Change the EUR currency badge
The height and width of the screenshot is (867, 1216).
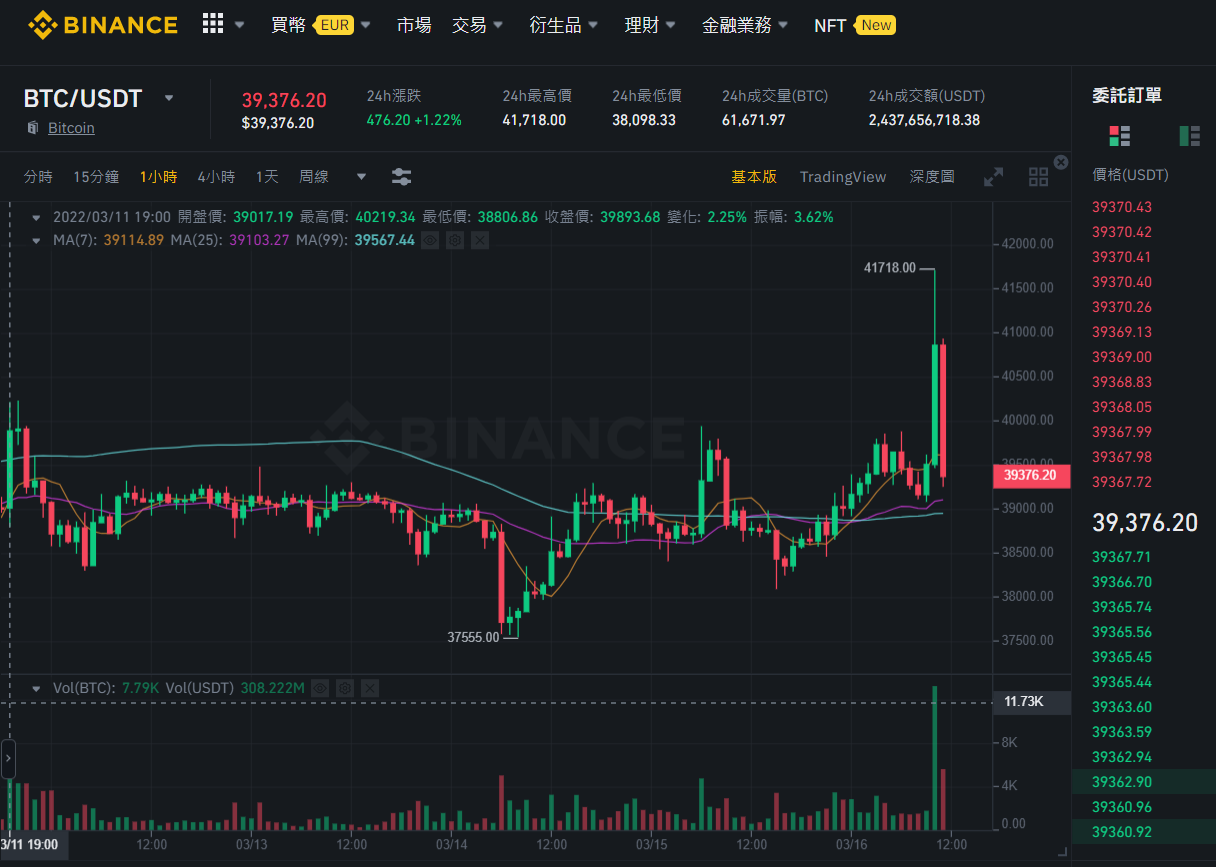[335, 25]
